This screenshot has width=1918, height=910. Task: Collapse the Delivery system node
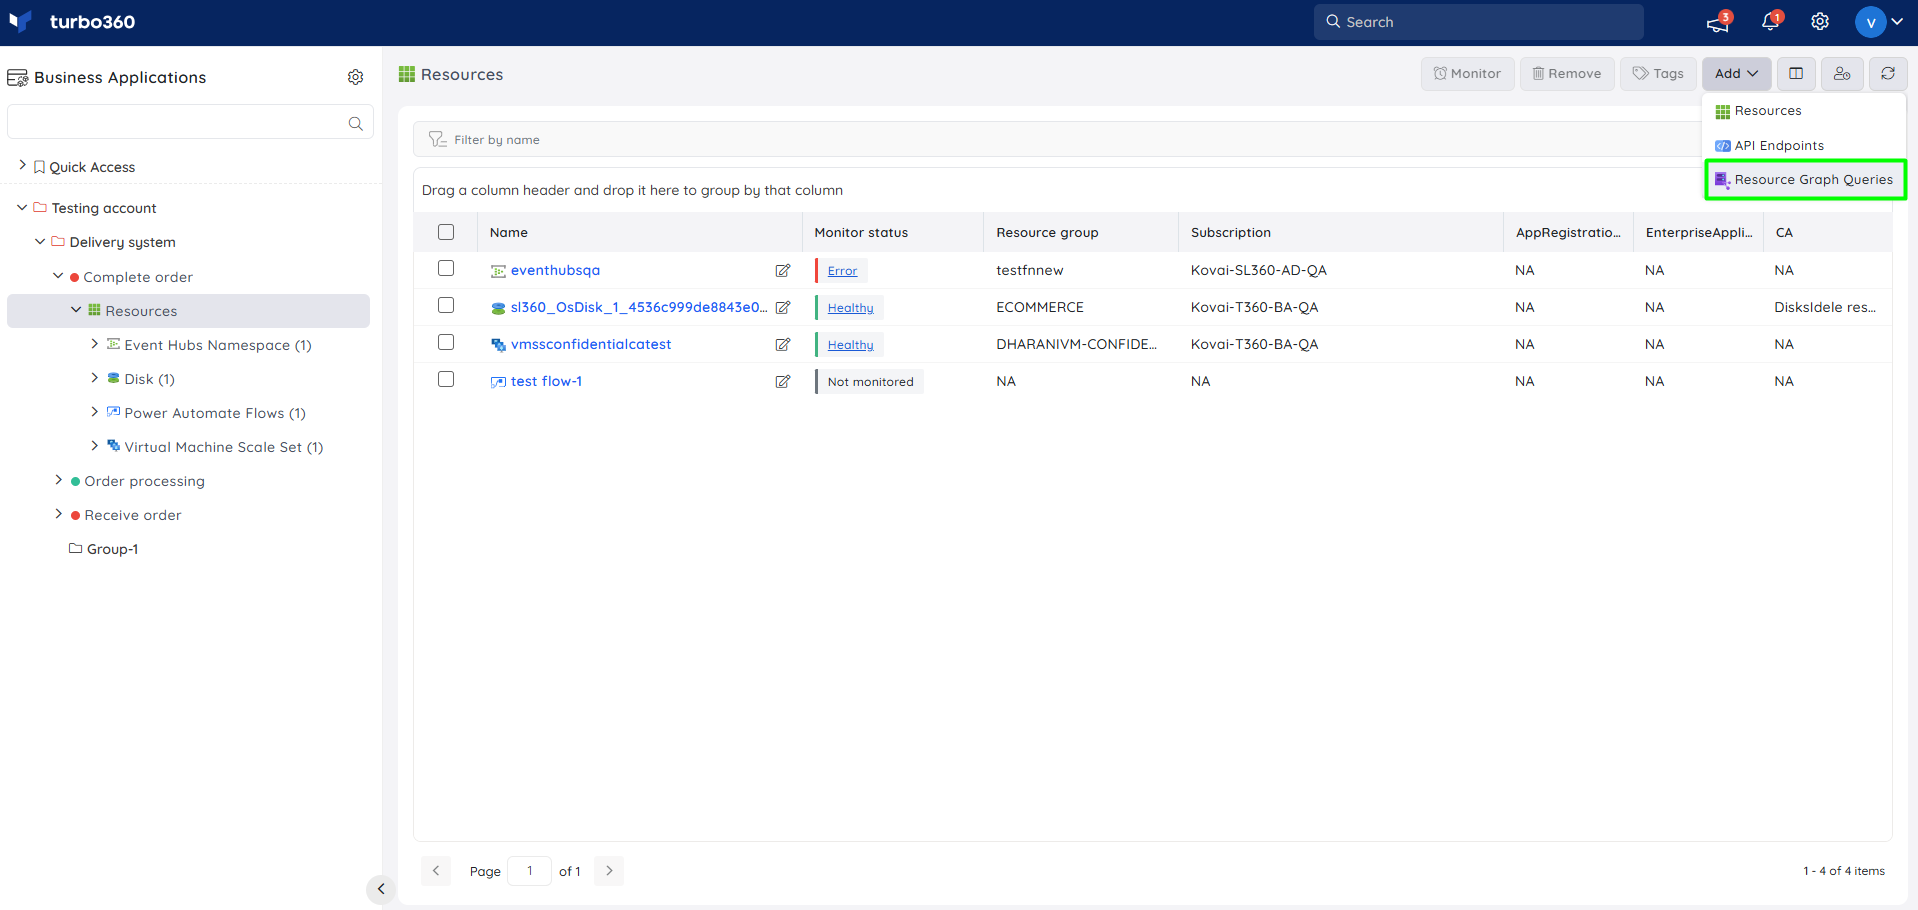pyautogui.click(x=40, y=241)
